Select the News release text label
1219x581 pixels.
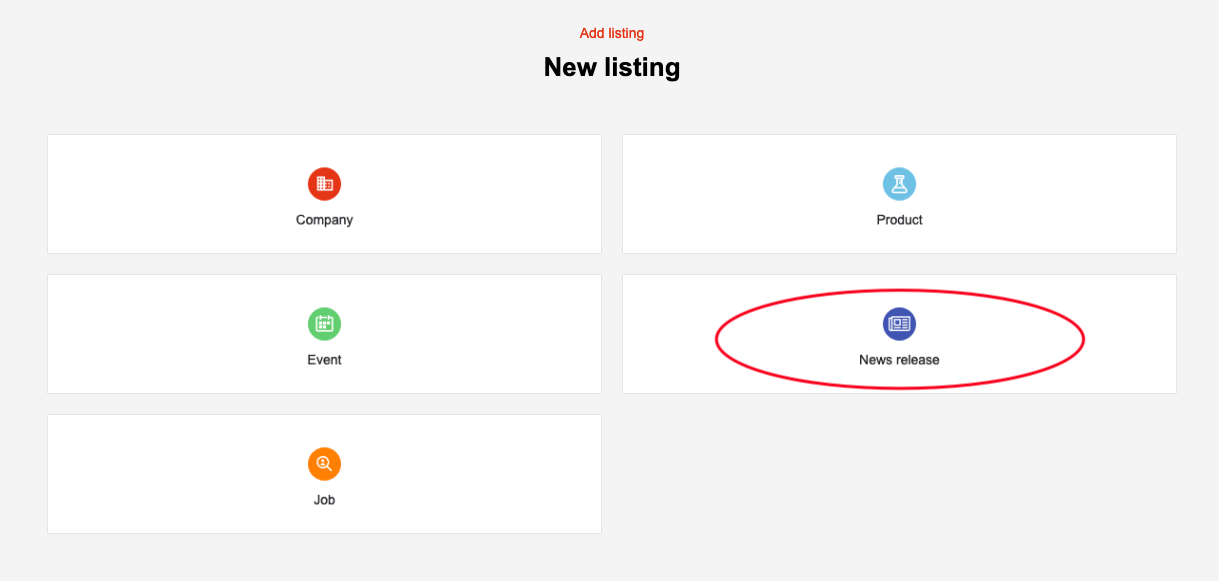coord(899,360)
